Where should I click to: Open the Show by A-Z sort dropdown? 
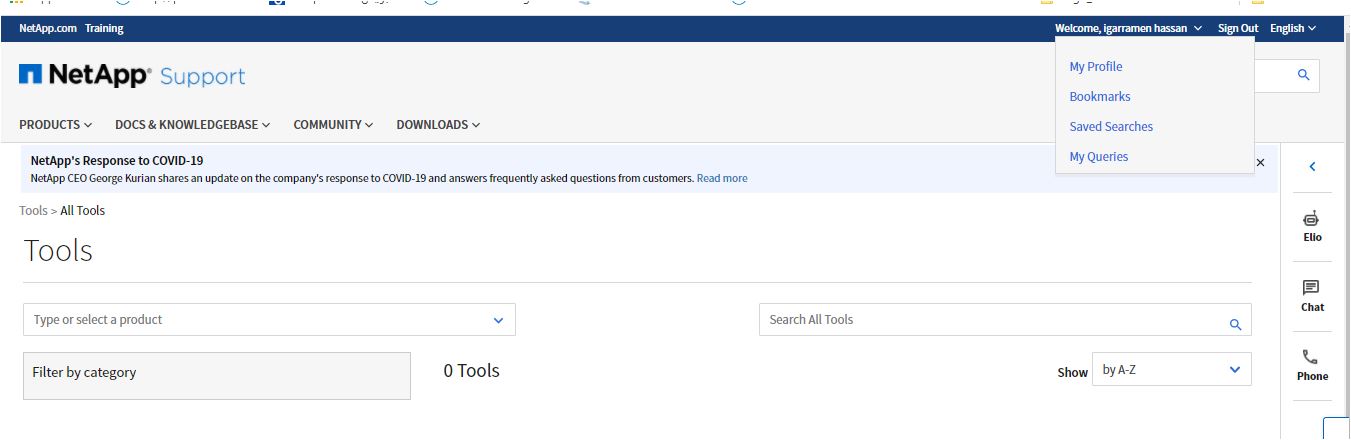1171,370
